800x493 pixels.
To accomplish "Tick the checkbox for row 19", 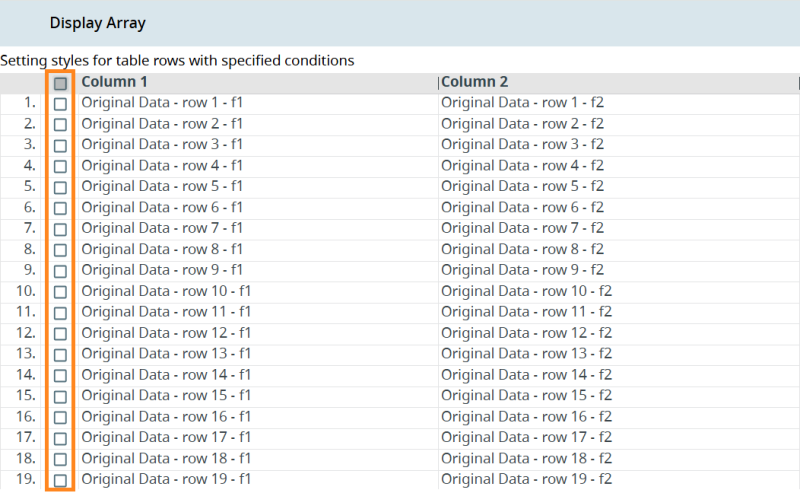I will (x=60, y=480).
